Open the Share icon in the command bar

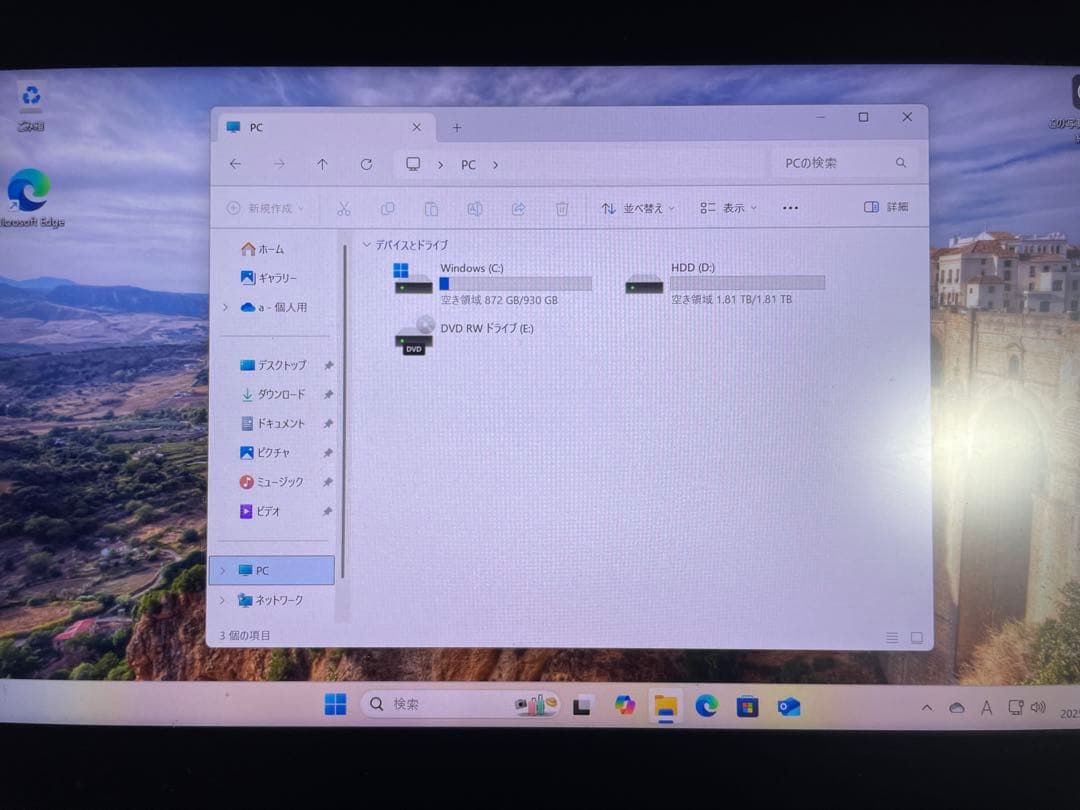[x=518, y=208]
